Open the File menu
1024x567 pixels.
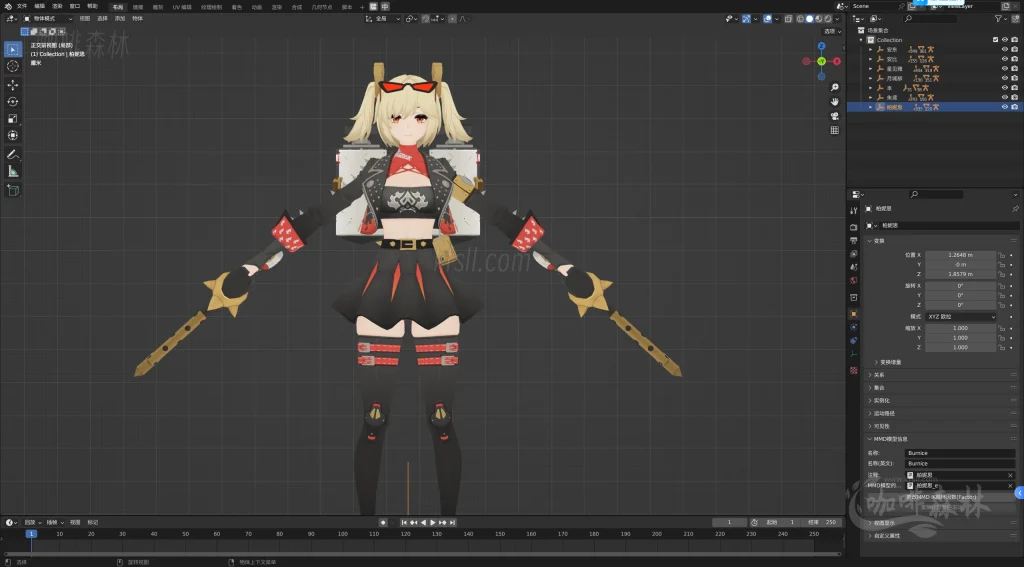(x=22, y=6)
